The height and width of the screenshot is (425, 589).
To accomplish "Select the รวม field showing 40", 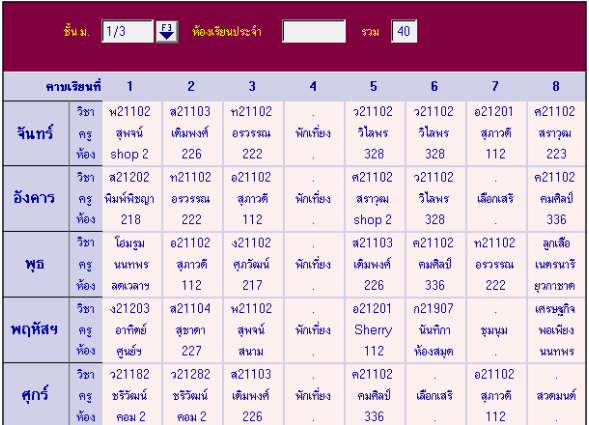I will click(x=404, y=31).
